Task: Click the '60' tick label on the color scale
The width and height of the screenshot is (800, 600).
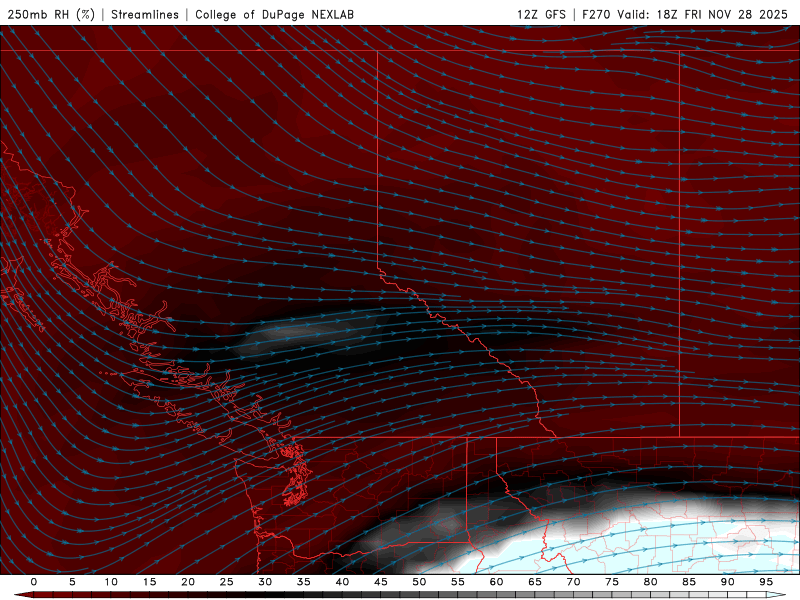Action: 496,582
